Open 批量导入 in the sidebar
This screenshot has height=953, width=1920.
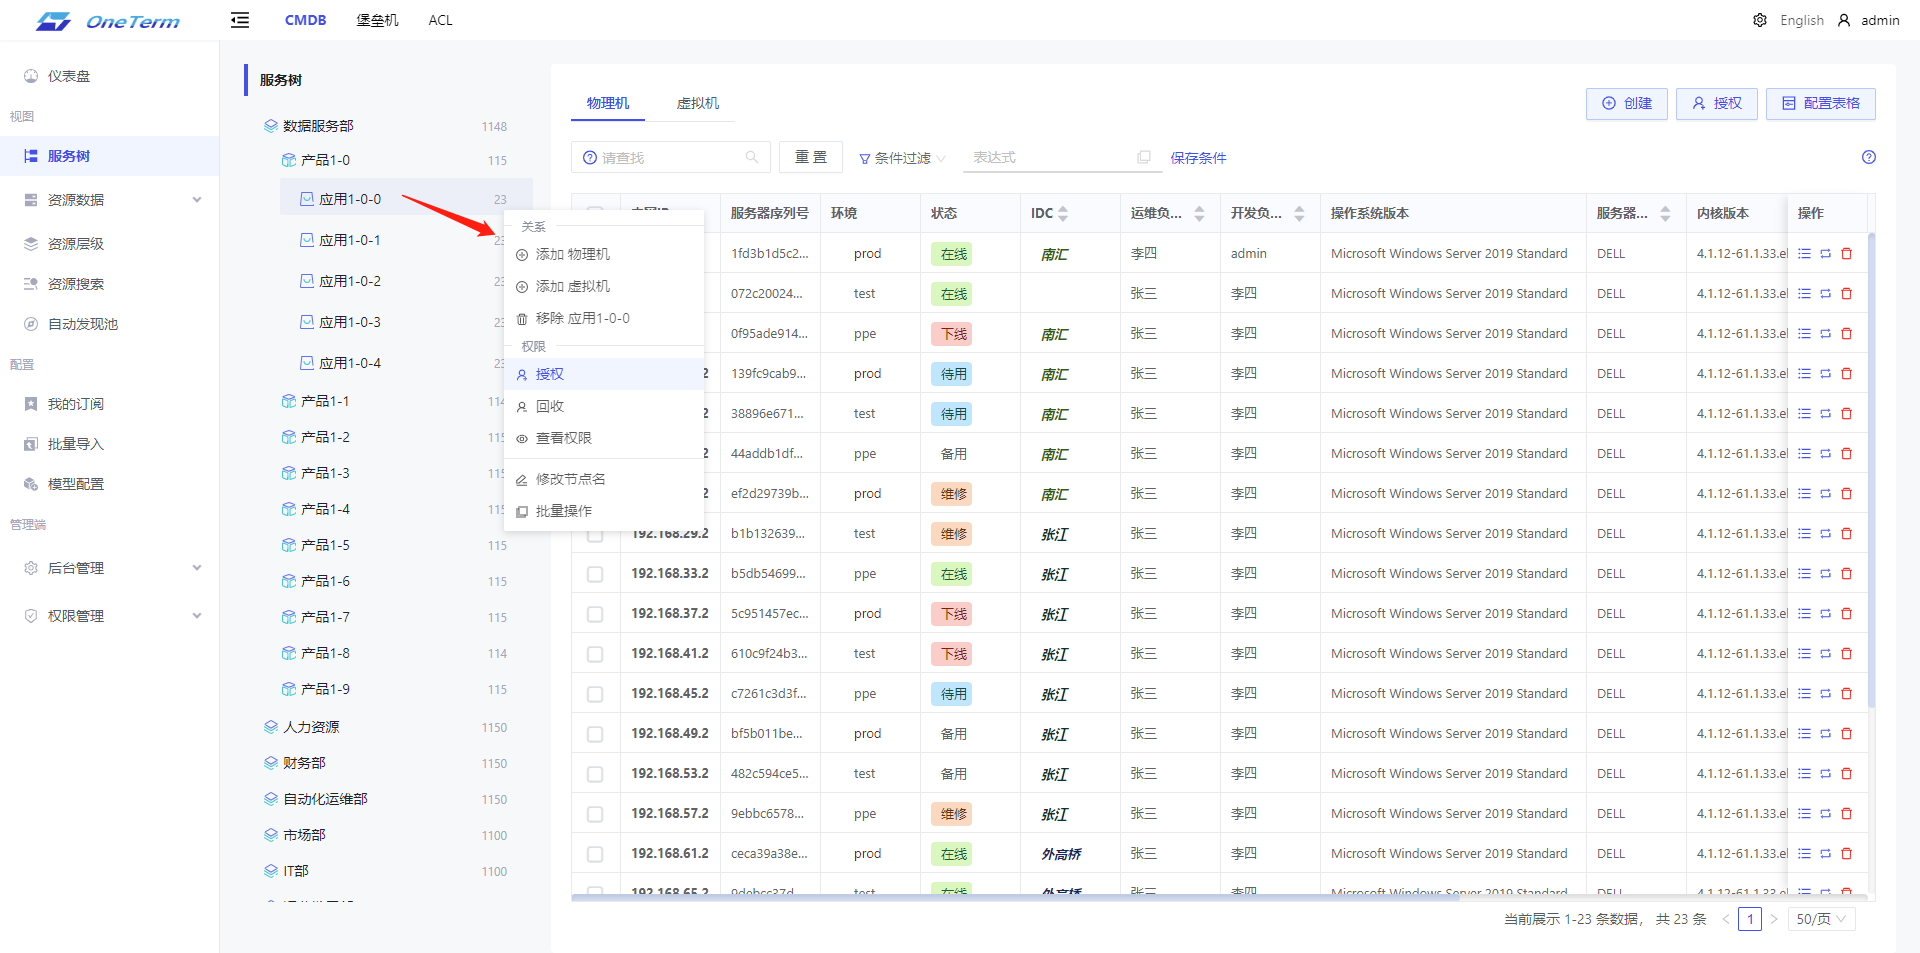(x=110, y=444)
